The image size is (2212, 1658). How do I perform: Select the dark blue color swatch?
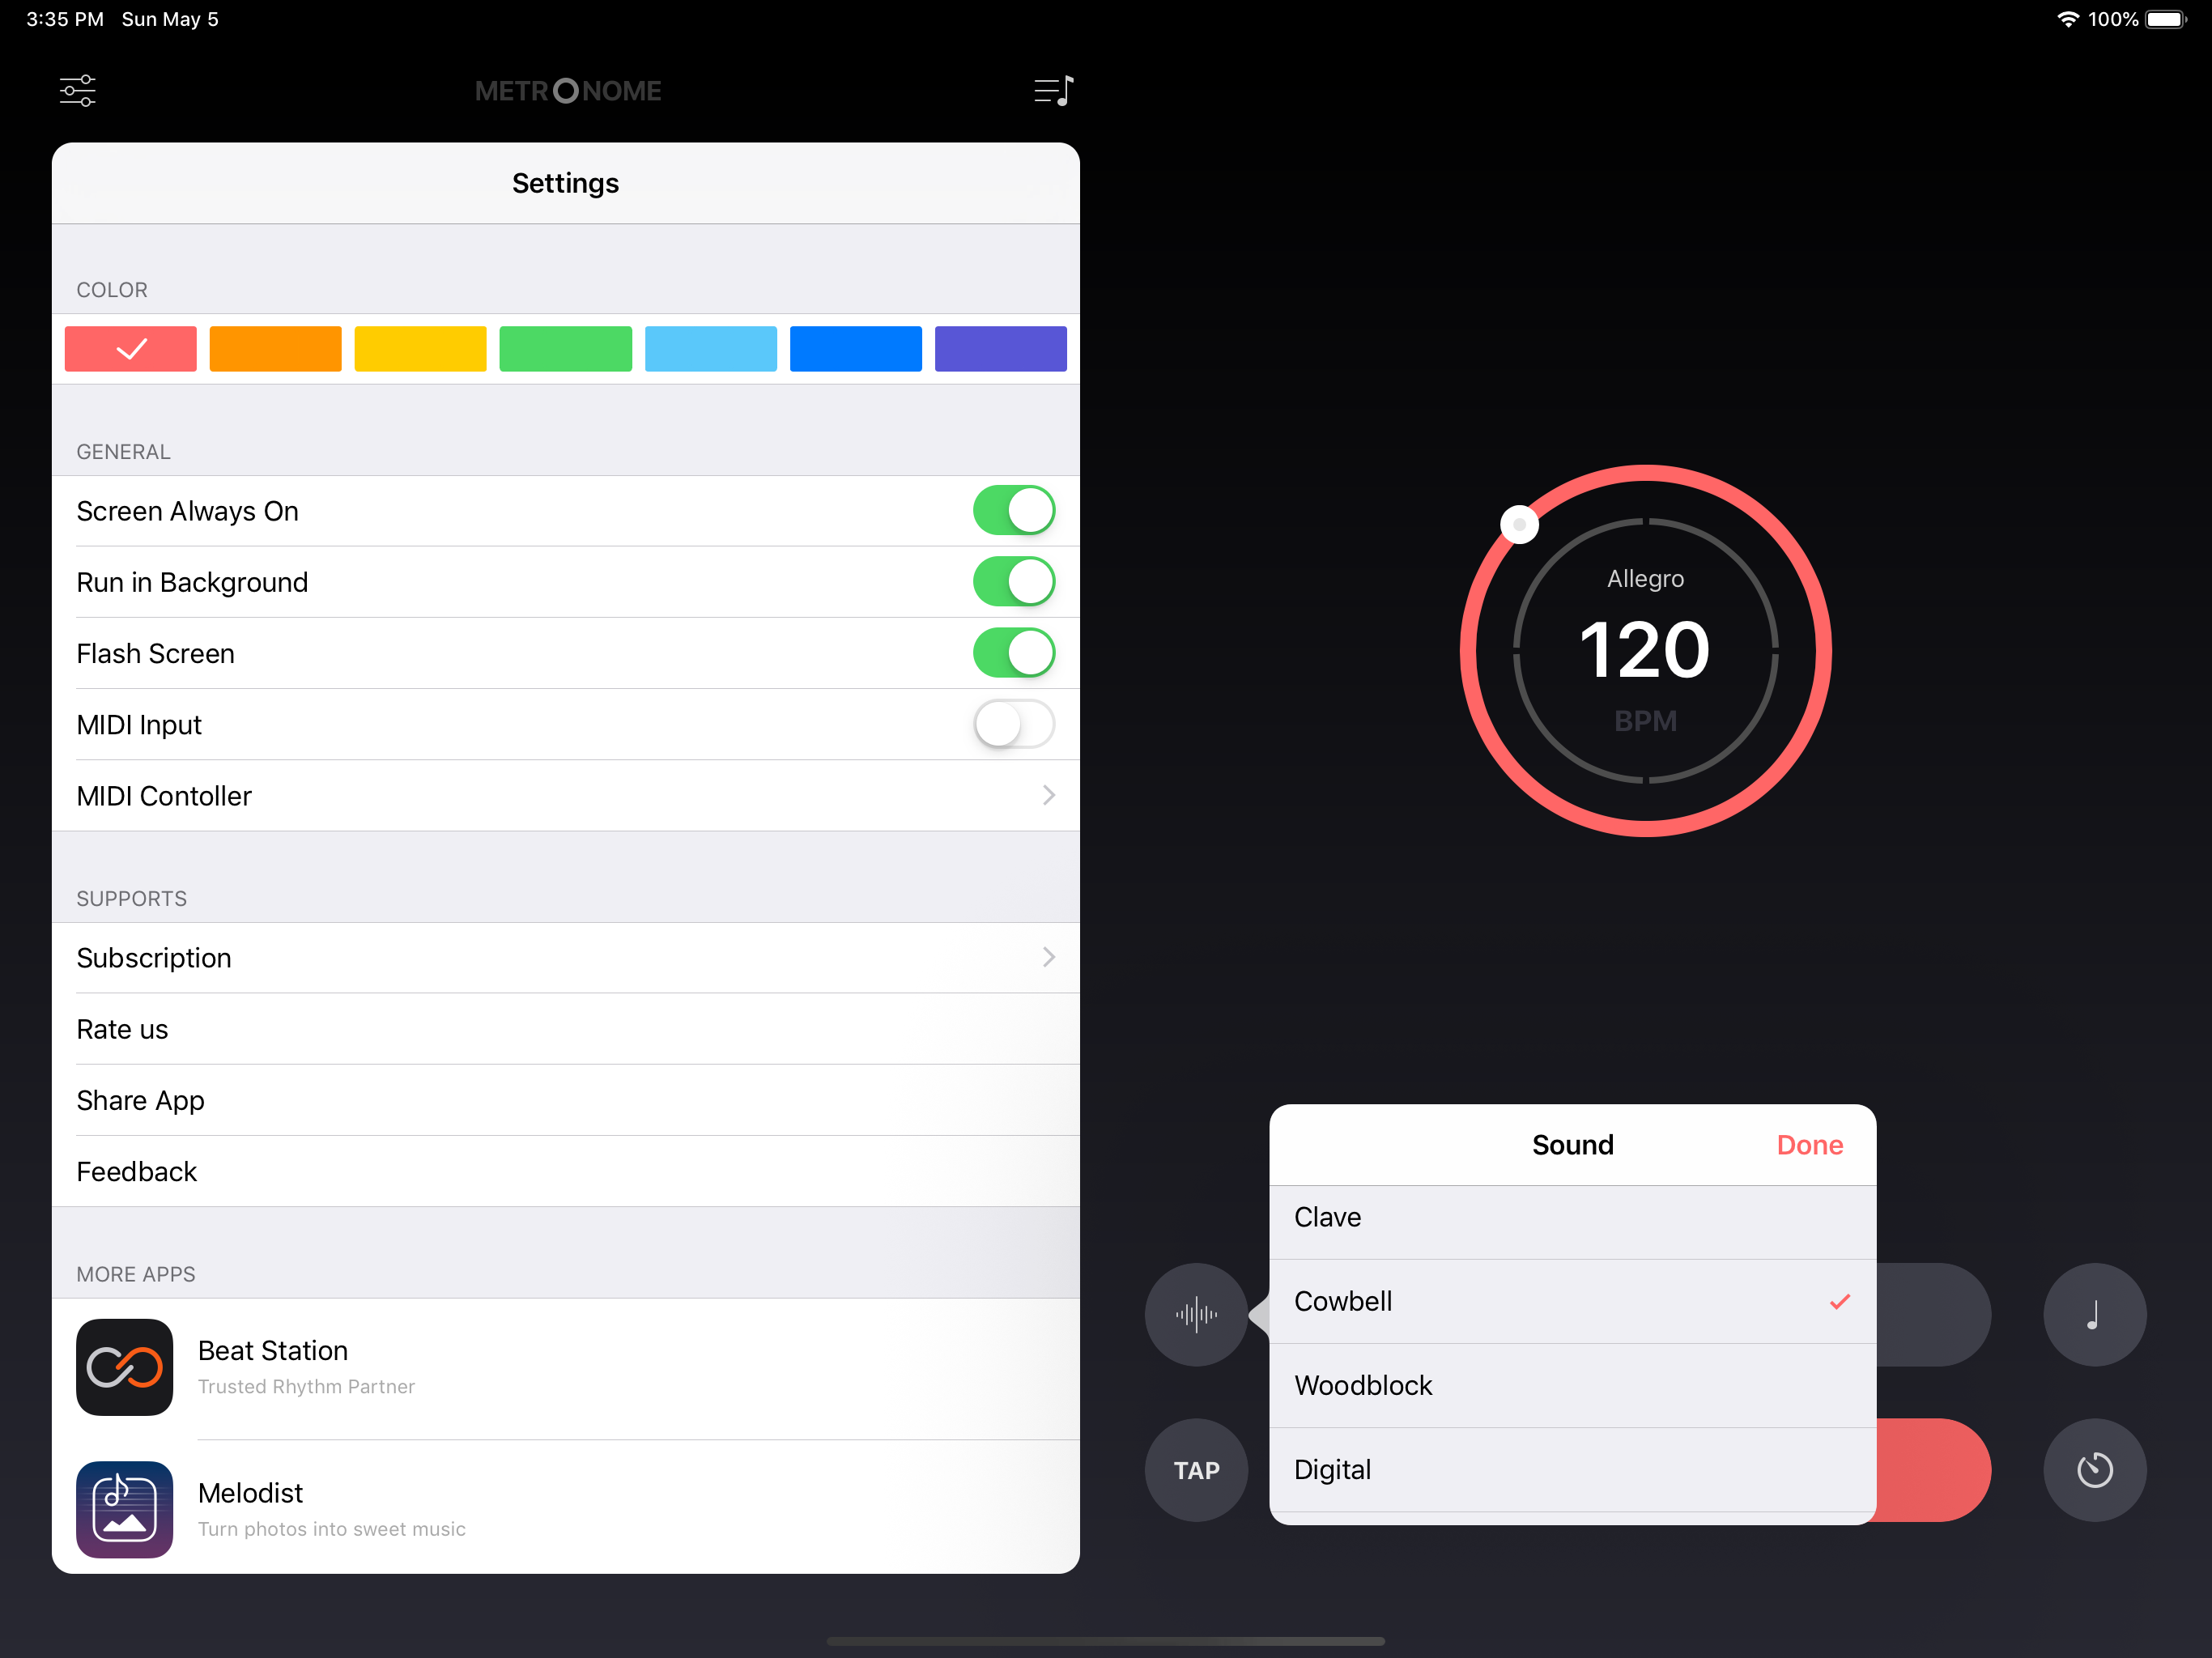856,349
